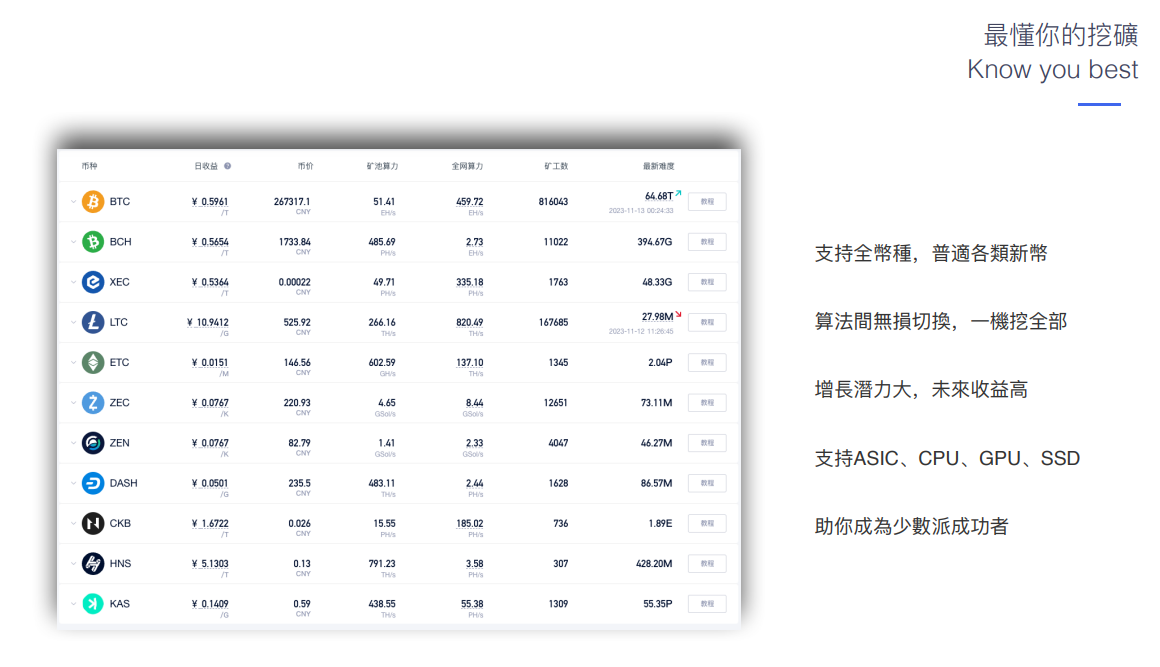Click the LTC daily earnings value 10.9412
This screenshot has height=667, width=1160.
(210, 323)
